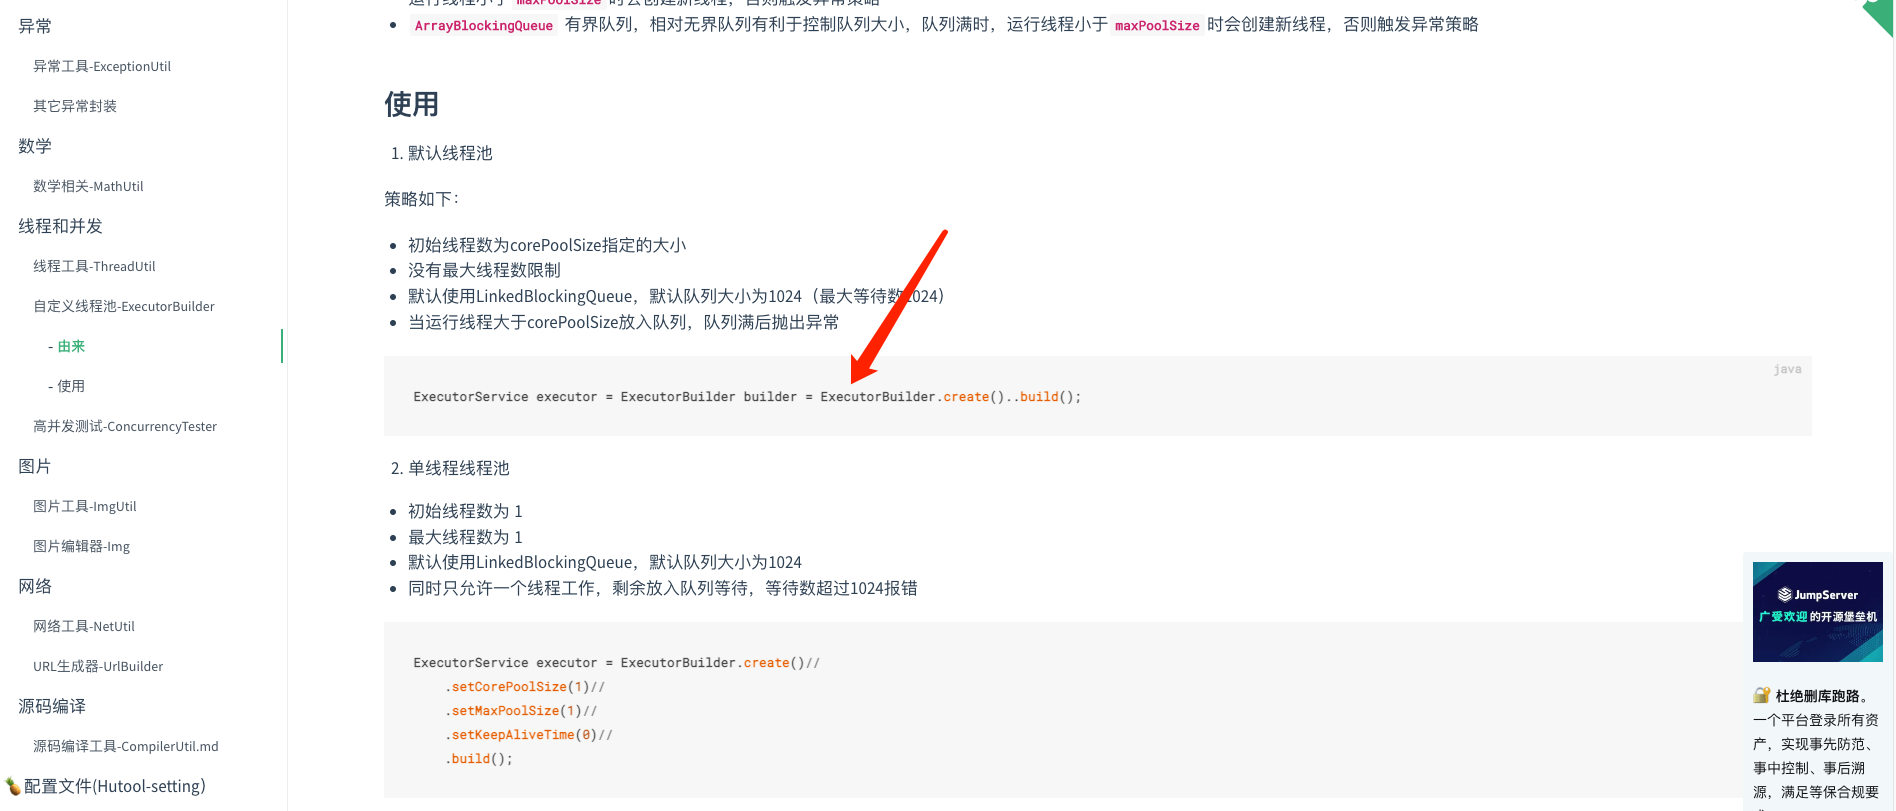The width and height of the screenshot is (1896, 811).
Task: Open 其它异常封装 sidebar entry
Action: coord(75,106)
